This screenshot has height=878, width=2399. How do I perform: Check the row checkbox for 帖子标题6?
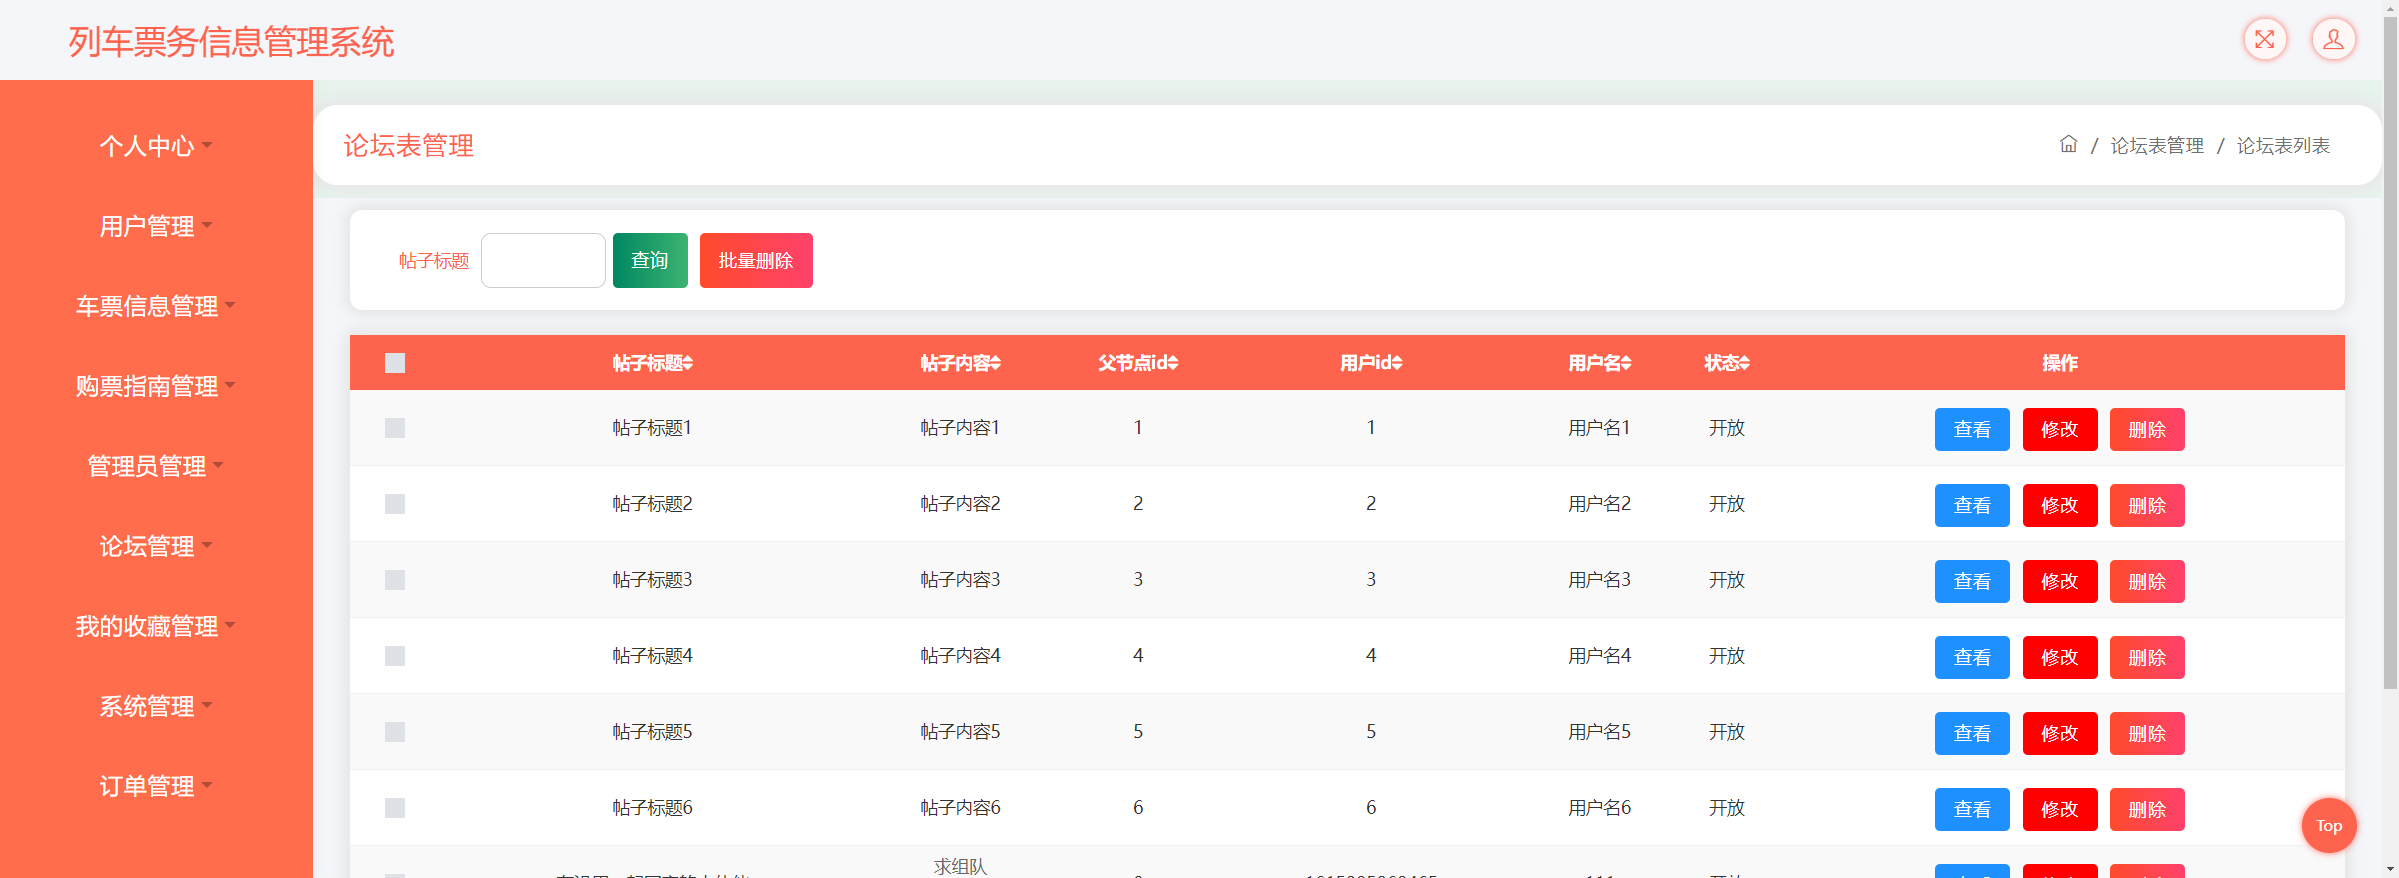point(395,808)
